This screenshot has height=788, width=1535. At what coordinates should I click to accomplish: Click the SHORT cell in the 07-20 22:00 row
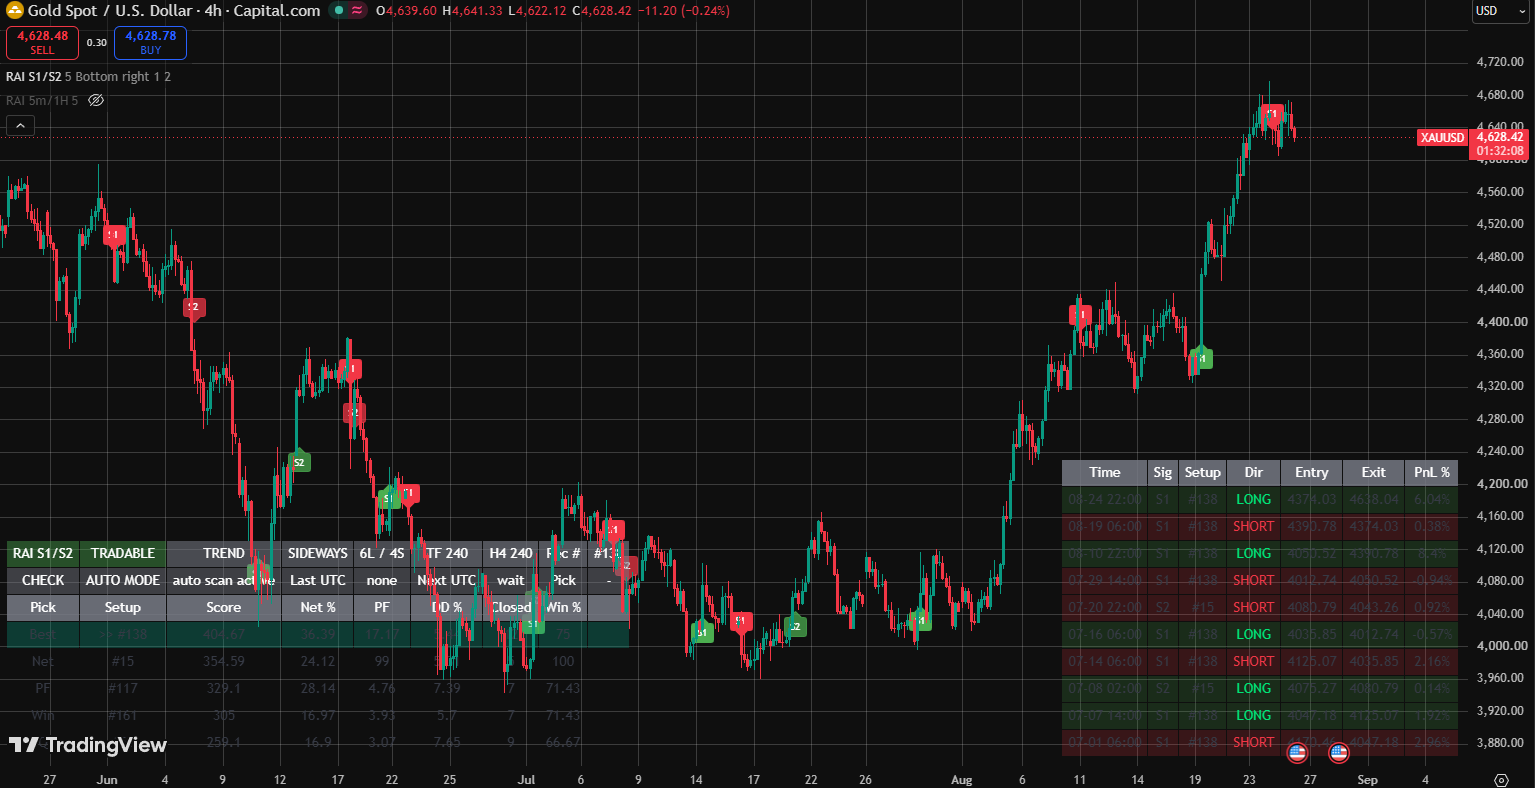point(1253,607)
